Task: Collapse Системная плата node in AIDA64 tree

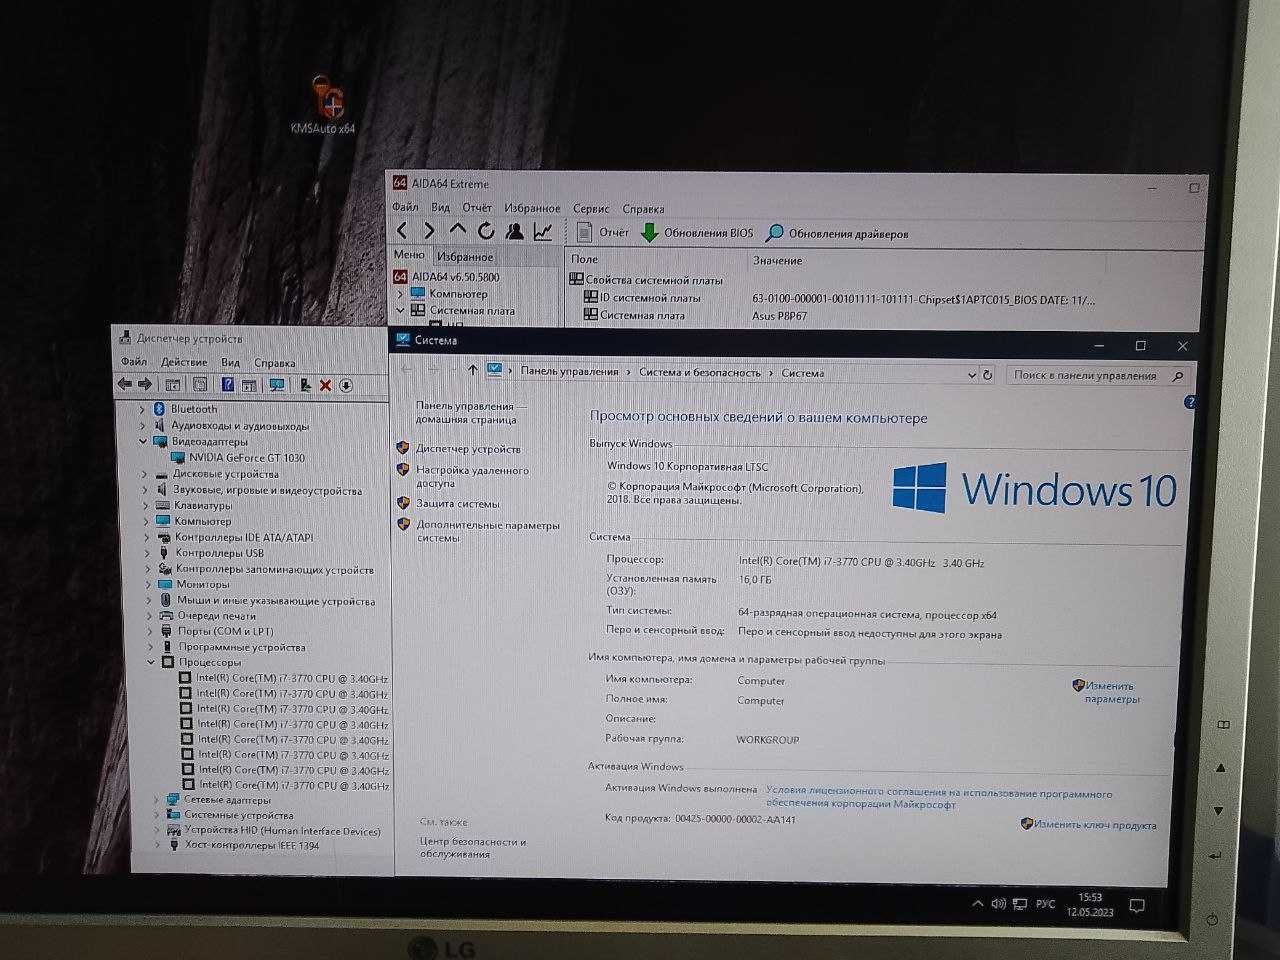Action: coord(400,311)
